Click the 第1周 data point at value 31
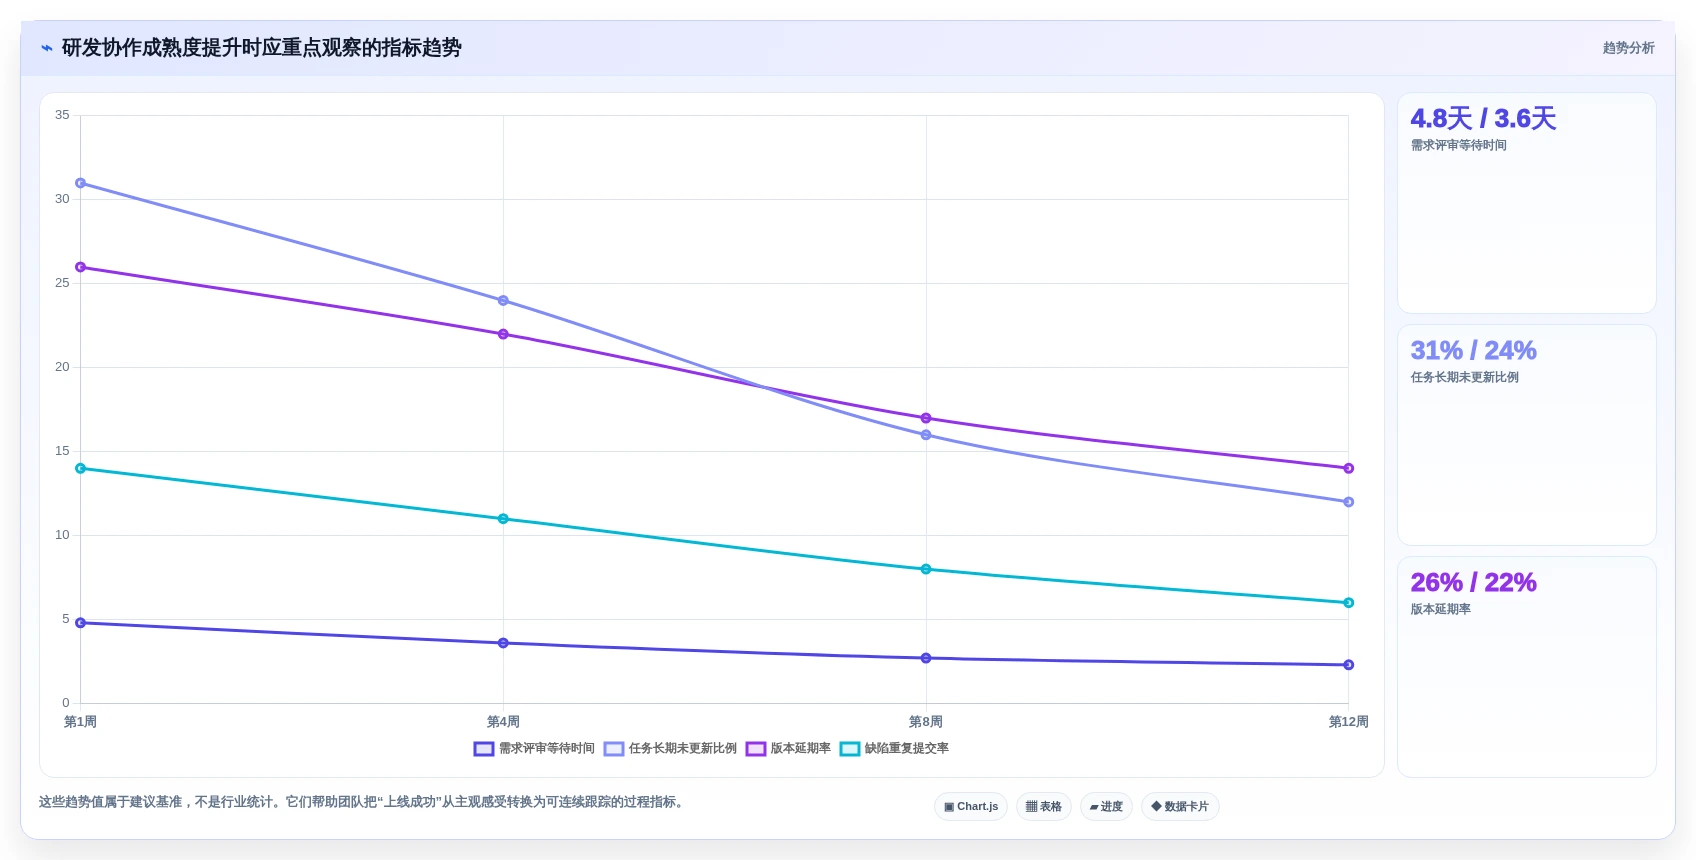 (x=81, y=183)
